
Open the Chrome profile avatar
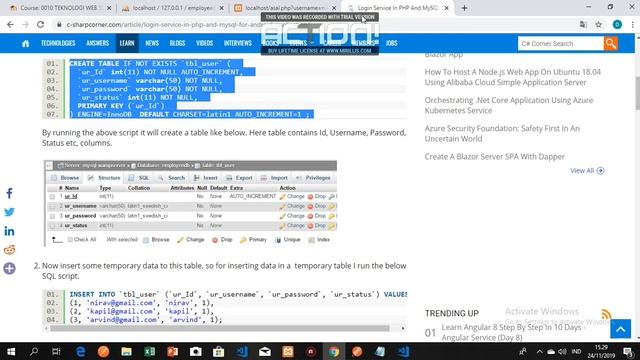(x=617, y=24)
